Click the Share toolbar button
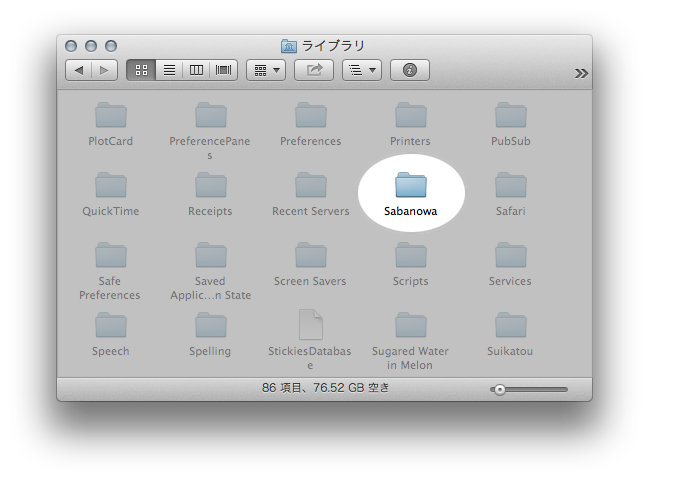Screen dimensions: 680x480 (314, 70)
